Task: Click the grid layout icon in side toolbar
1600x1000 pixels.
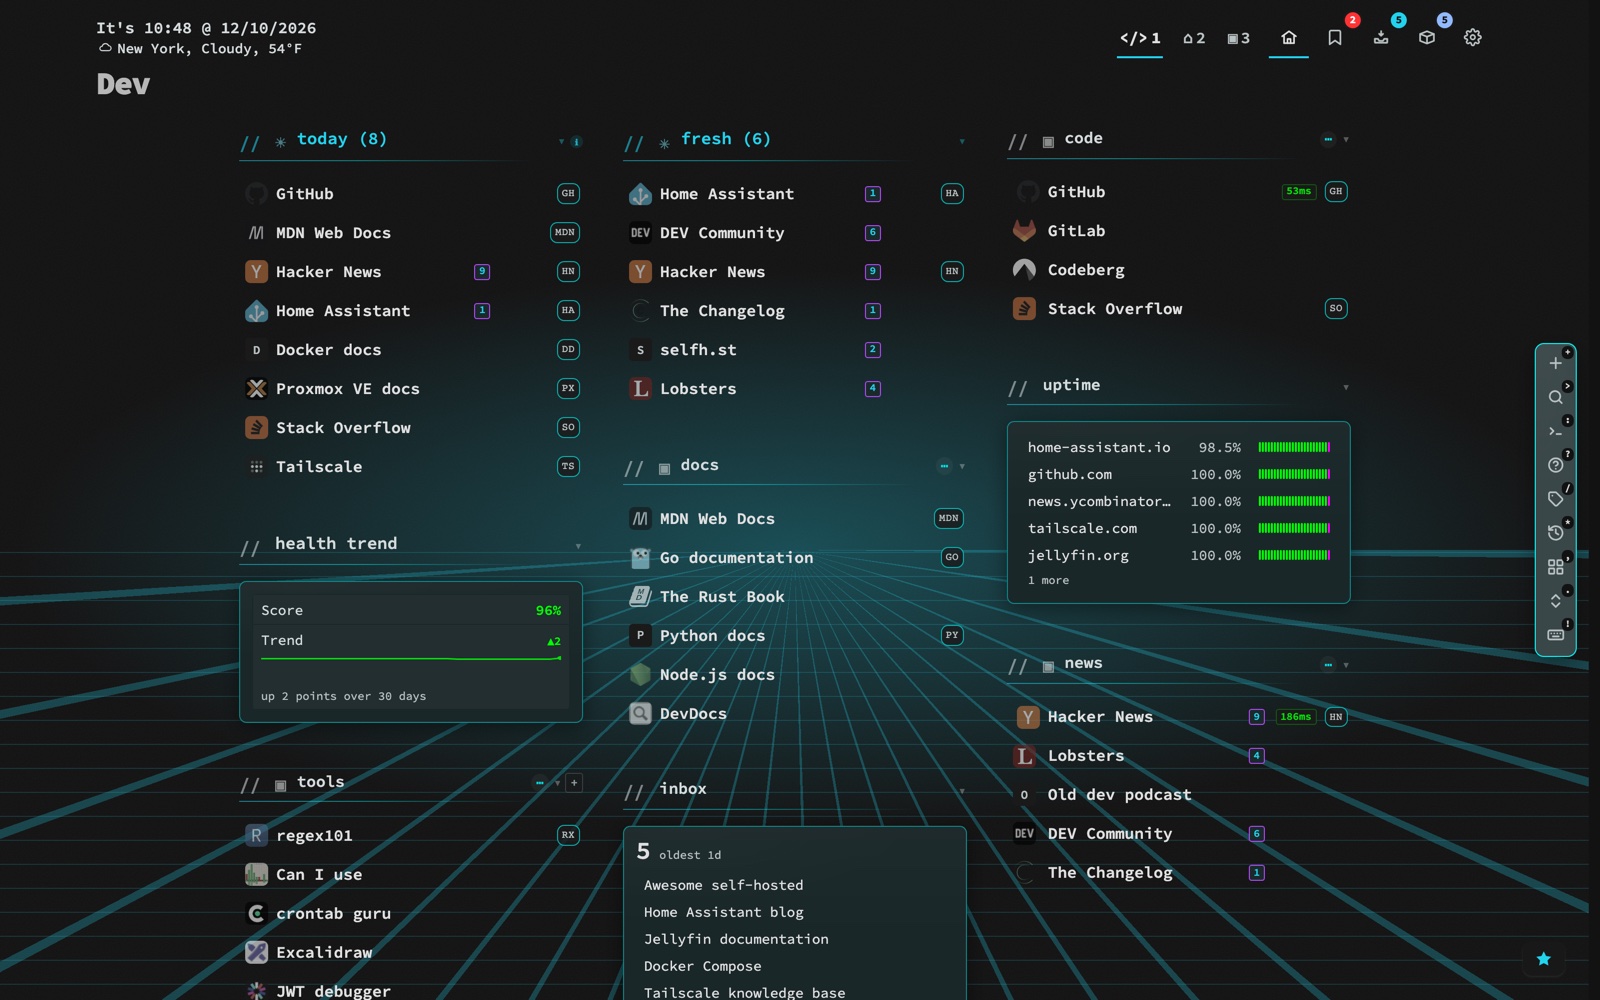Action: pos(1555,567)
